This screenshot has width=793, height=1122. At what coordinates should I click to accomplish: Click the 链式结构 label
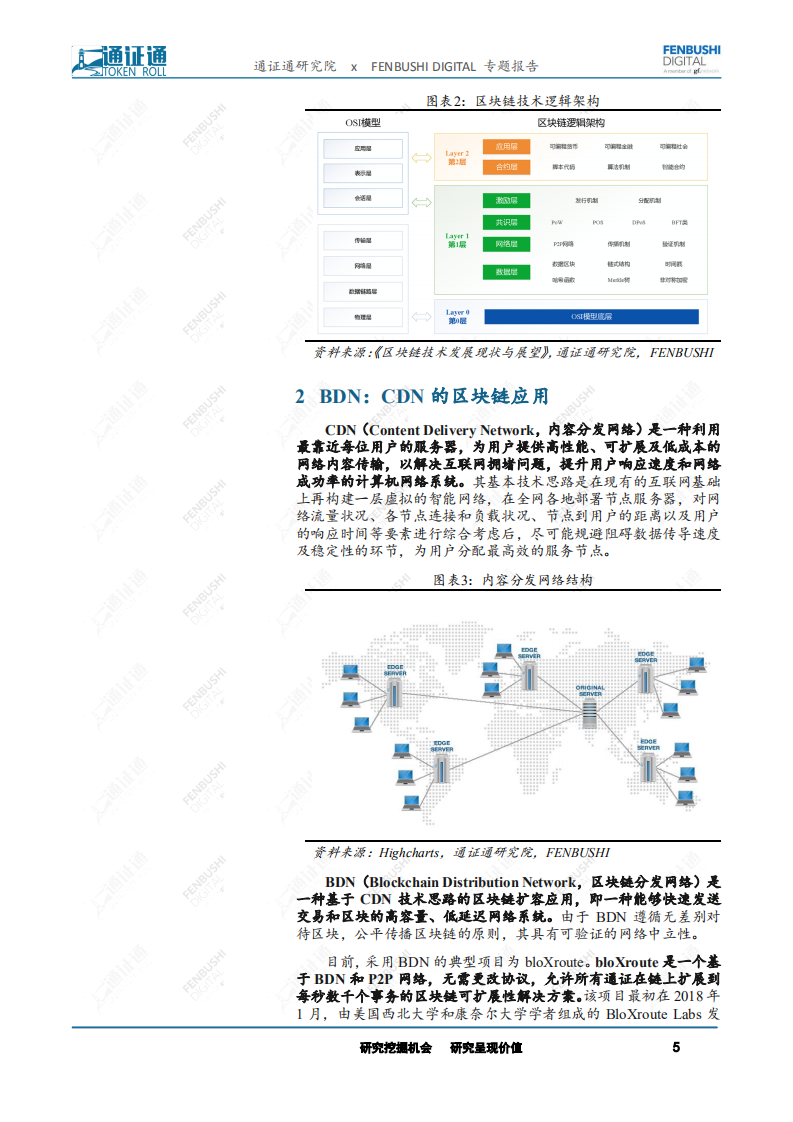[x=618, y=264]
